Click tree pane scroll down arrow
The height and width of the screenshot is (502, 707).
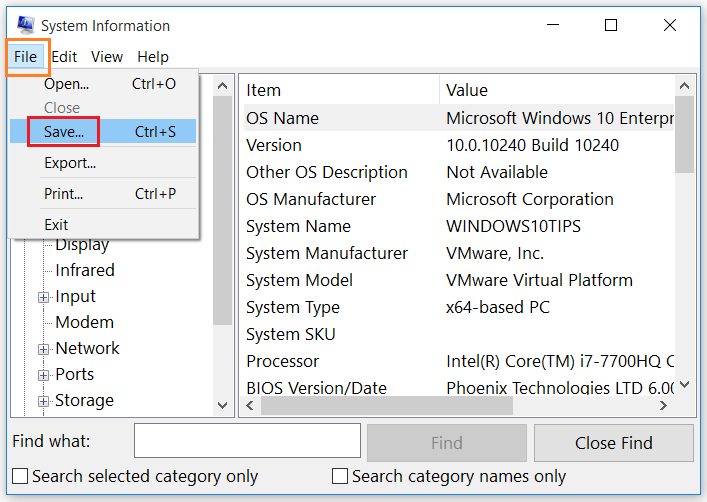click(x=222, y=405)
